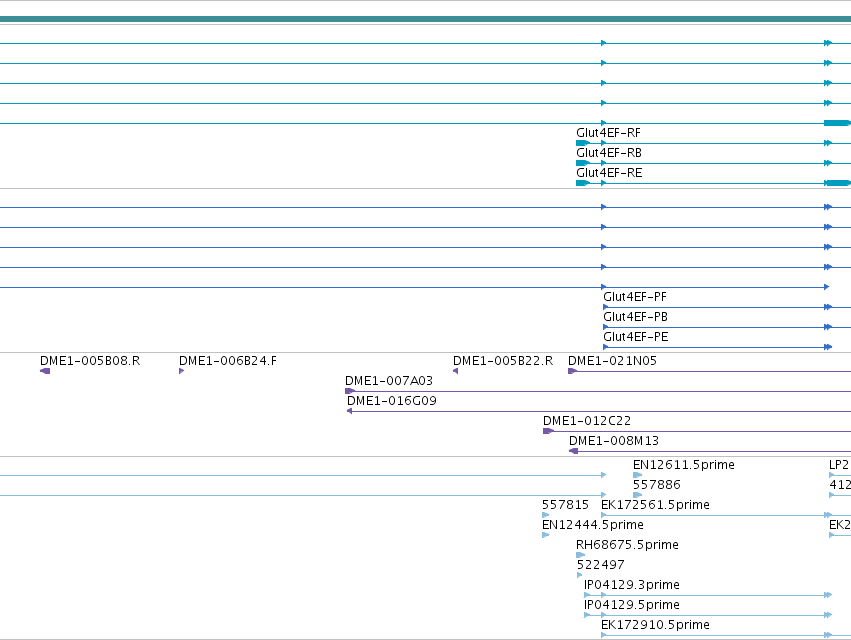The image size is (851, 640).
Task: Click the EK172561.5prime EST label
Action: click(x=655, y=505)
